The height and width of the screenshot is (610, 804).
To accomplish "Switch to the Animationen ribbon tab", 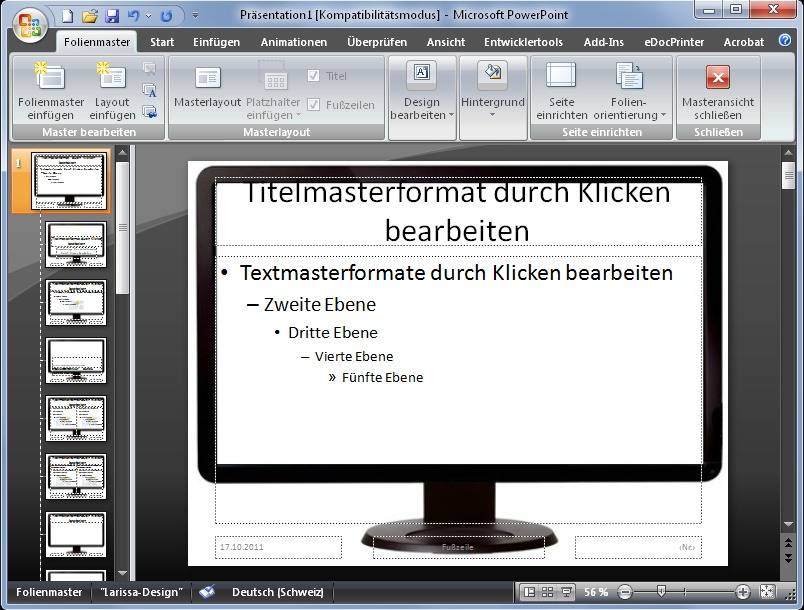I will pyautogui.click(x=293, y=42).
